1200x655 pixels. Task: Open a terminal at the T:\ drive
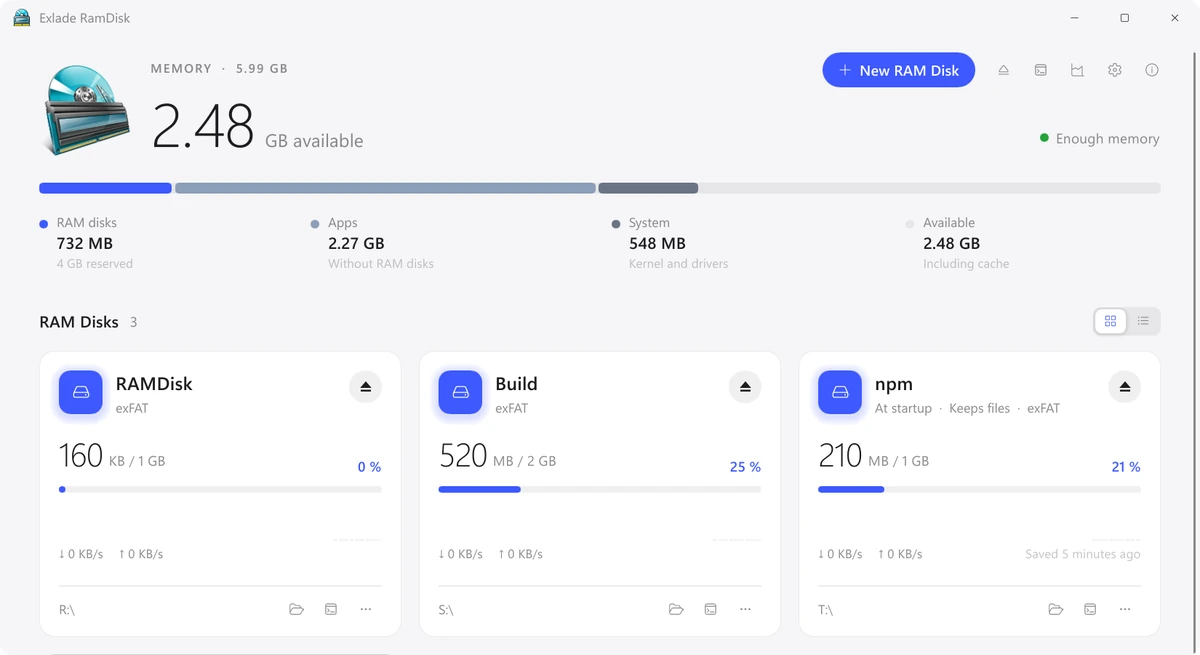pos(1091,609)
